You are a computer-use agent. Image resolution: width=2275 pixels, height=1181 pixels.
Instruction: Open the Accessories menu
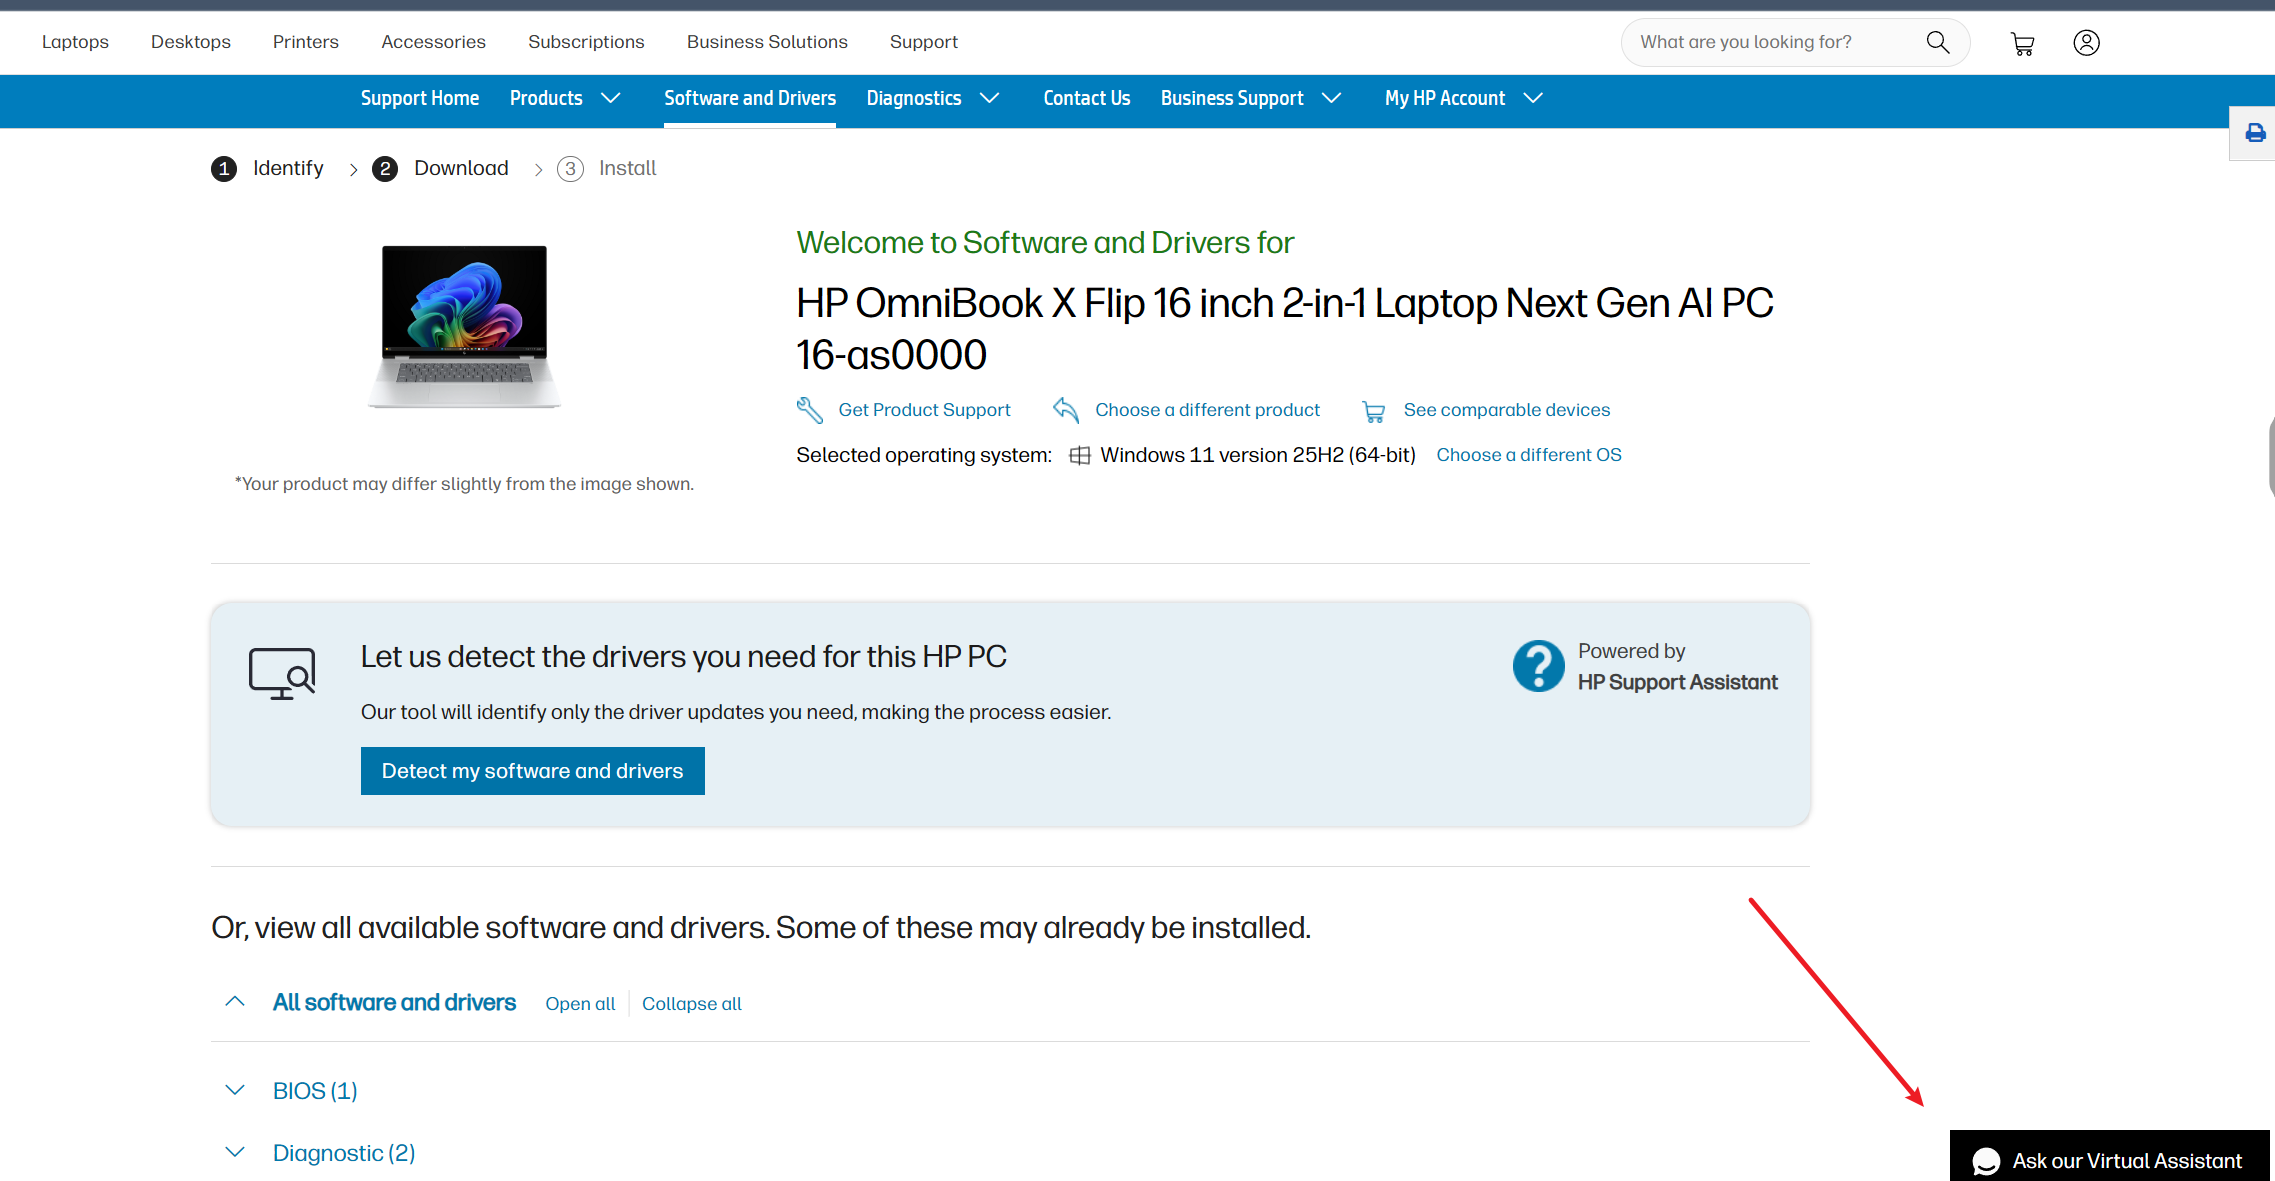433,42
